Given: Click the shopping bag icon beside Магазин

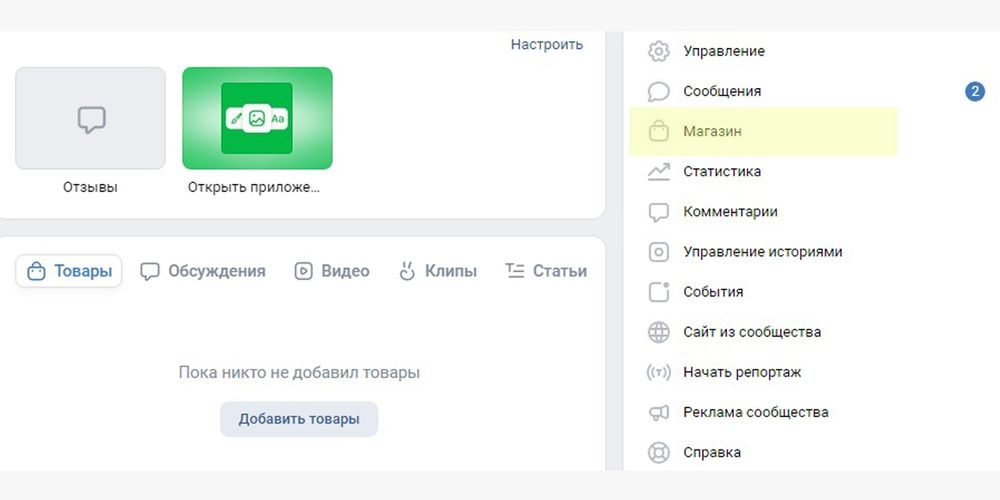Looking at the screenshot, I should click(x=659, y=131).
